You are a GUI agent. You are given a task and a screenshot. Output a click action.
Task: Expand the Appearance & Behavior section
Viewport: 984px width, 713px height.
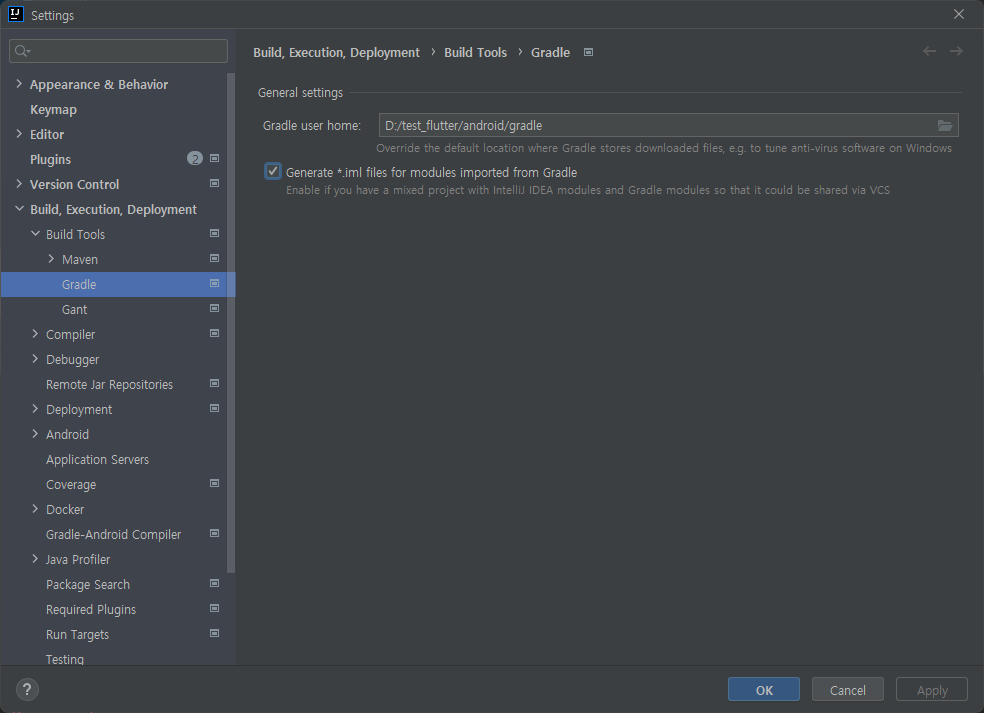pos(19,84)
